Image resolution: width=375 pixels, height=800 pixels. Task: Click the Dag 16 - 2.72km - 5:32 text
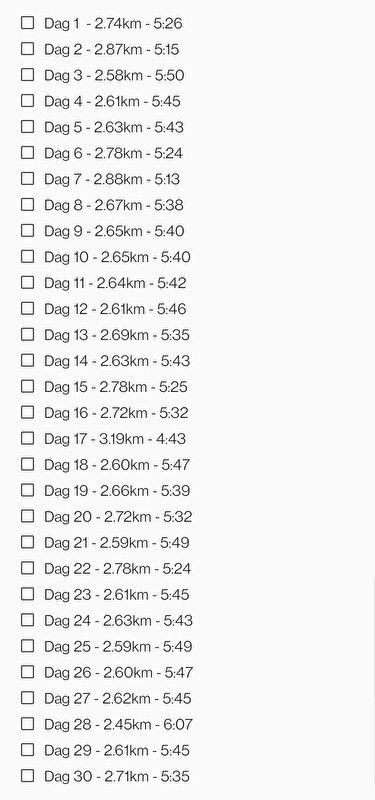(x=116, y=413)
